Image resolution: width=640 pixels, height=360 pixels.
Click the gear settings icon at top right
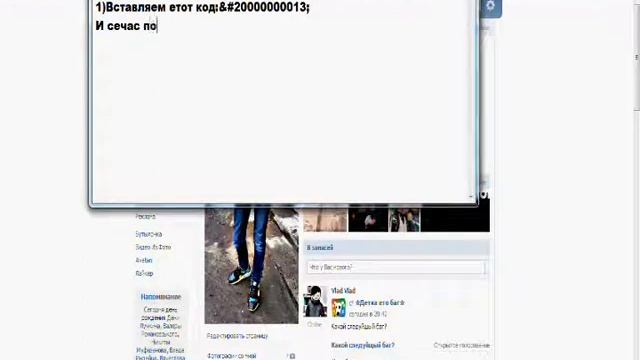tap(490, 6)
